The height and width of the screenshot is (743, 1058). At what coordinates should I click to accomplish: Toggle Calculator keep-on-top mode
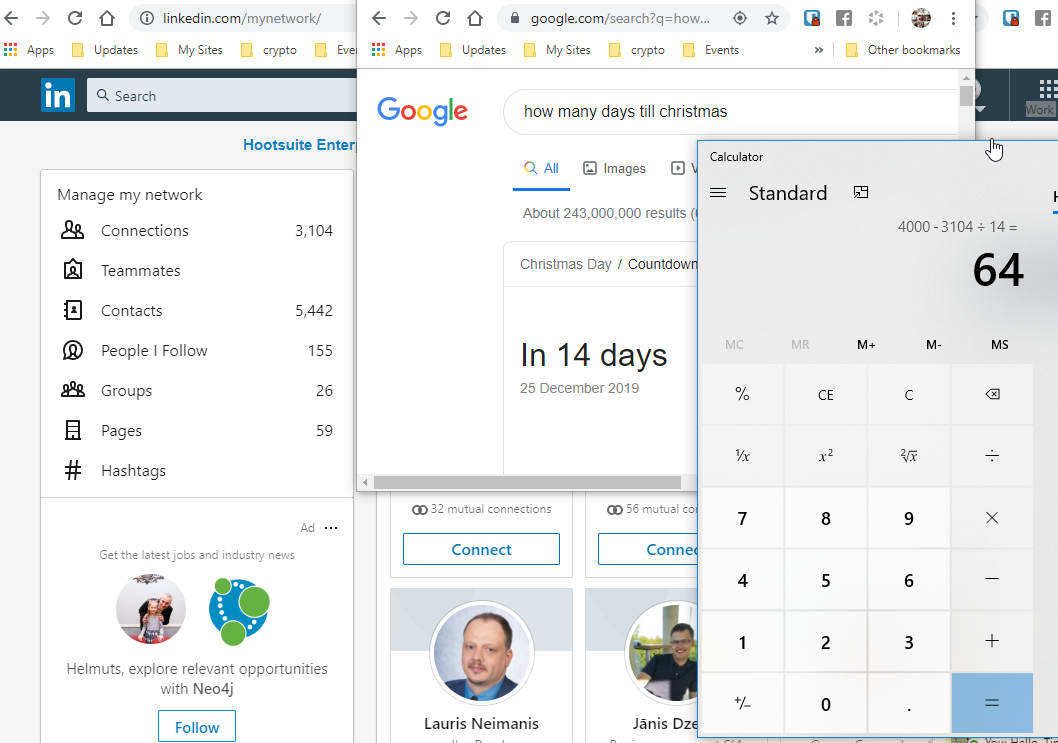point(861,192)
